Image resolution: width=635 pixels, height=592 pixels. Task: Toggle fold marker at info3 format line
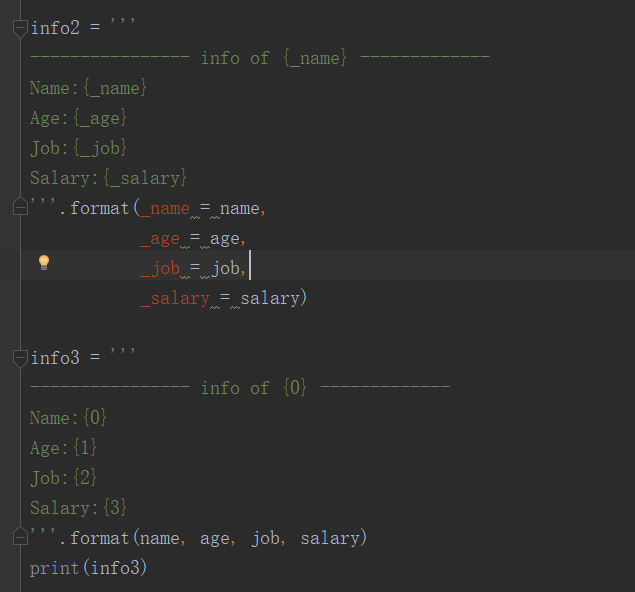(20, 536)
